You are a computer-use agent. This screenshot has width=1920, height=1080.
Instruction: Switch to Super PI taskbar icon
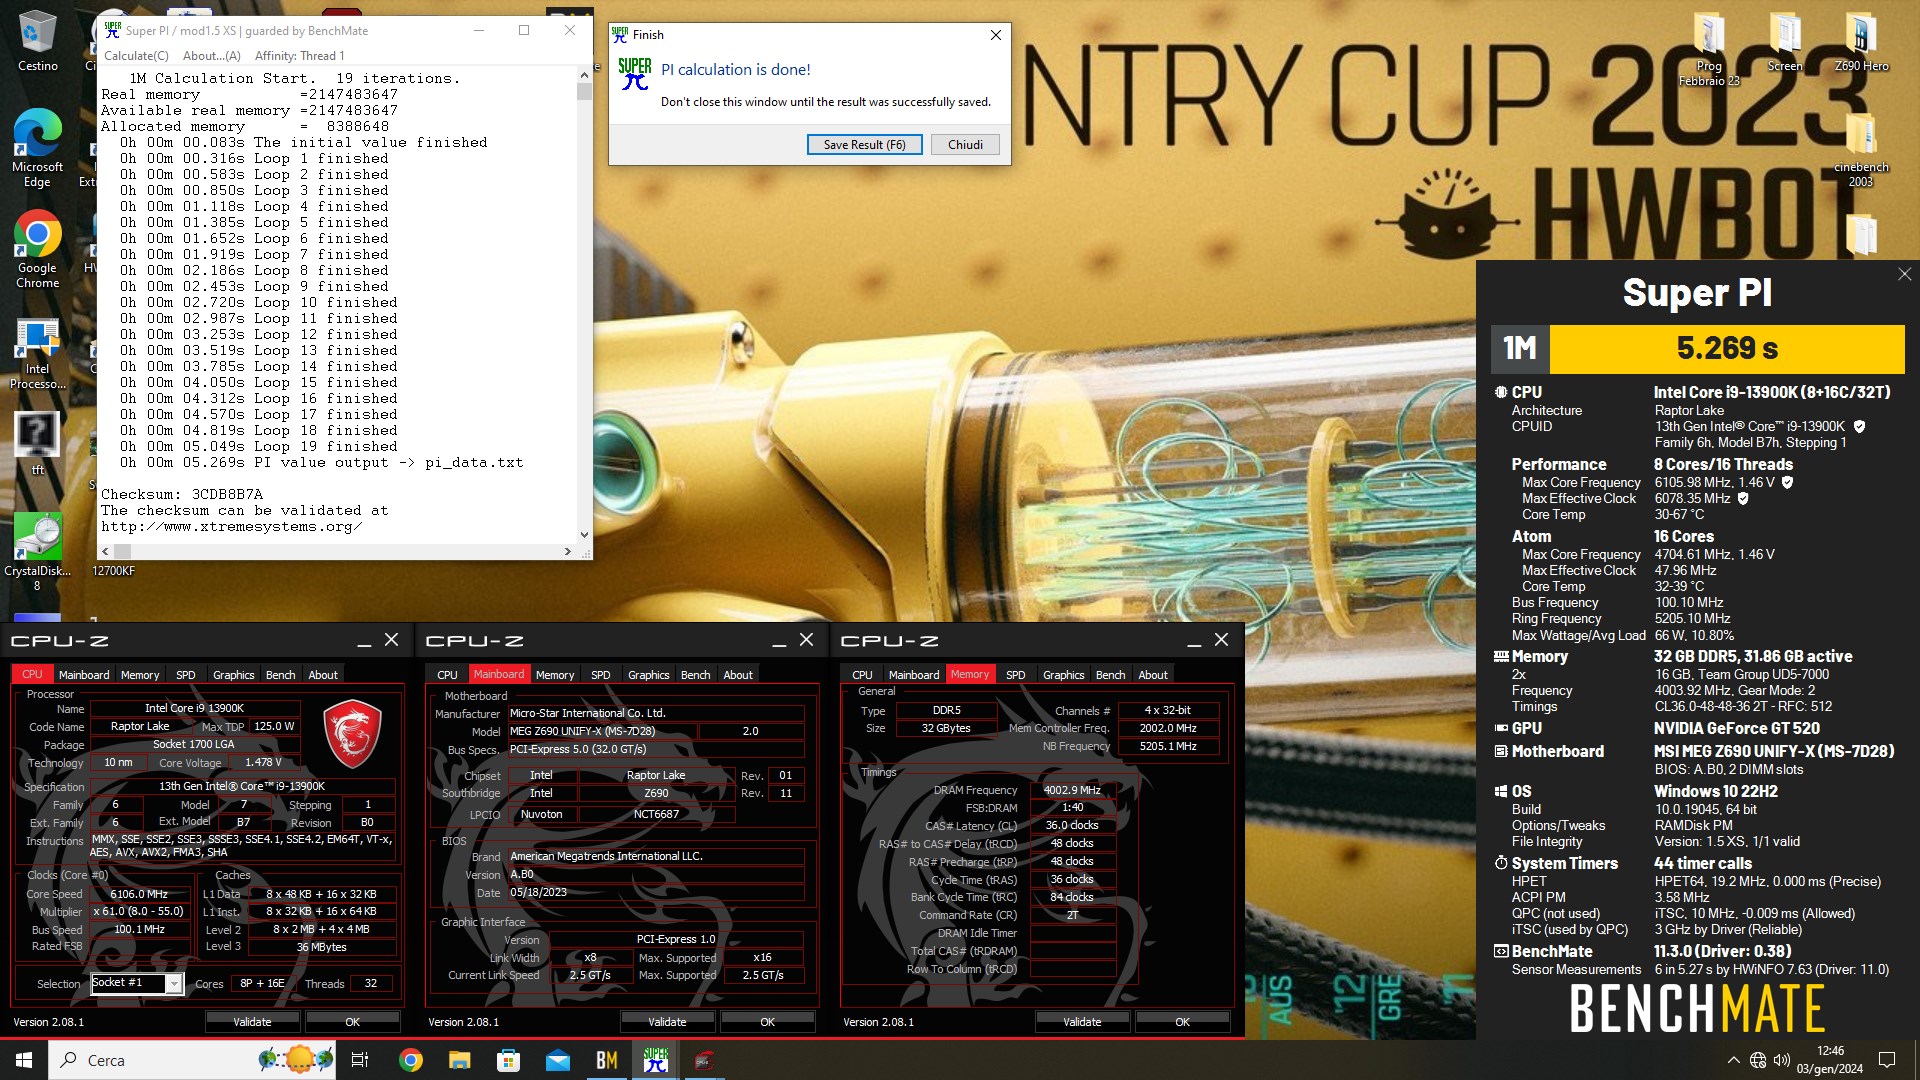[655, 1060]
